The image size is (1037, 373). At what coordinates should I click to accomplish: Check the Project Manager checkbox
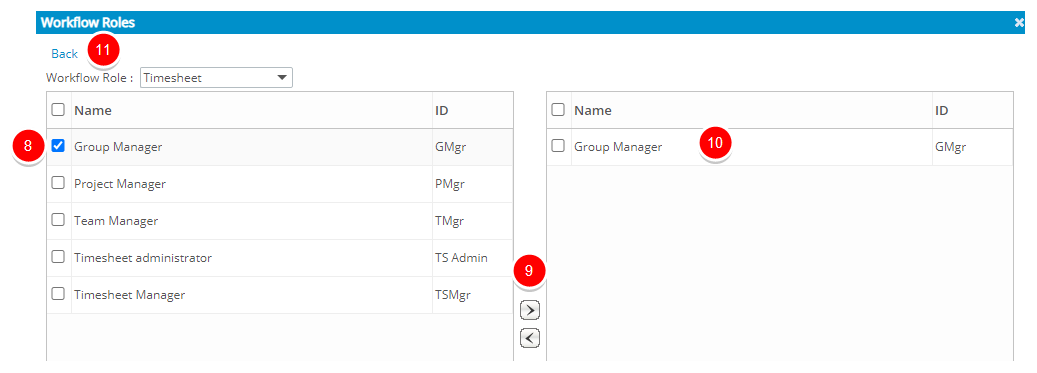pos(58,183)
